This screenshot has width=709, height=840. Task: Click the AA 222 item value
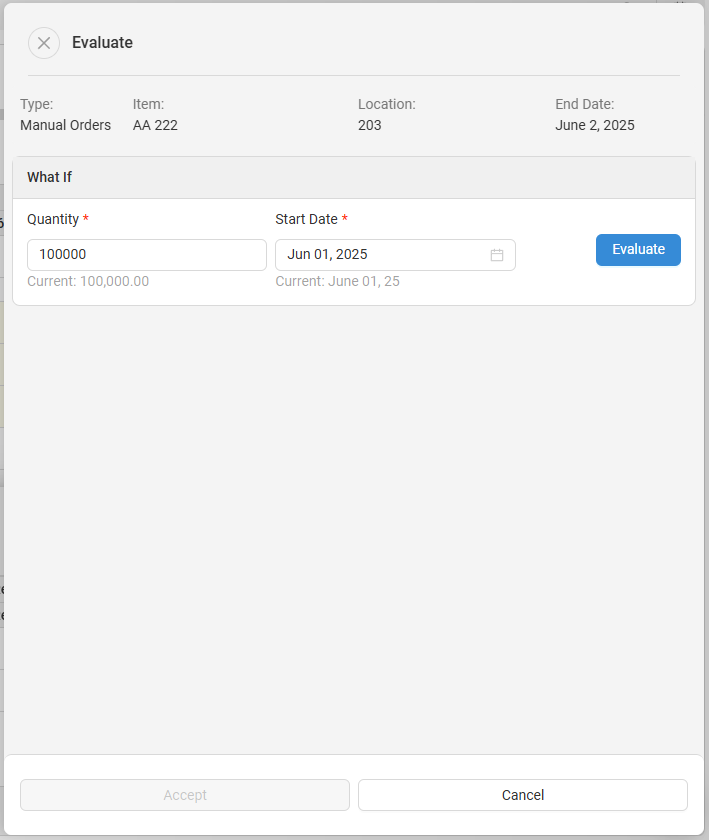155,125
